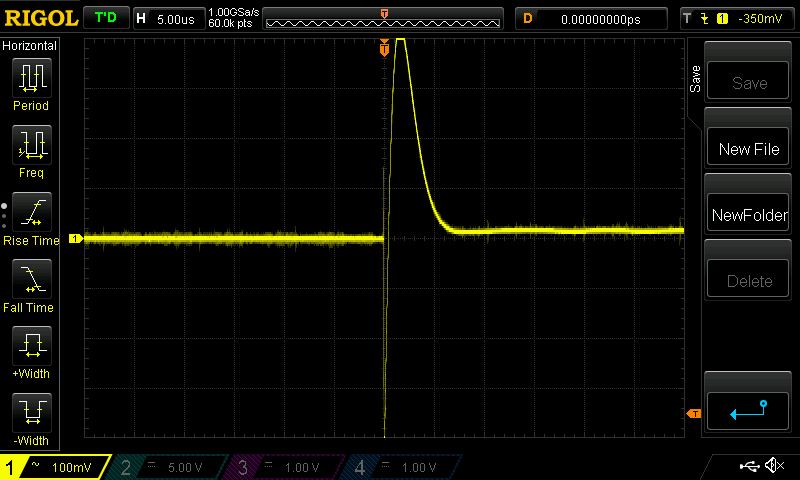Click the vertical Save menu tab label
Image resolution: width=800 pixels, height=480 pixels.
point(695,79)
